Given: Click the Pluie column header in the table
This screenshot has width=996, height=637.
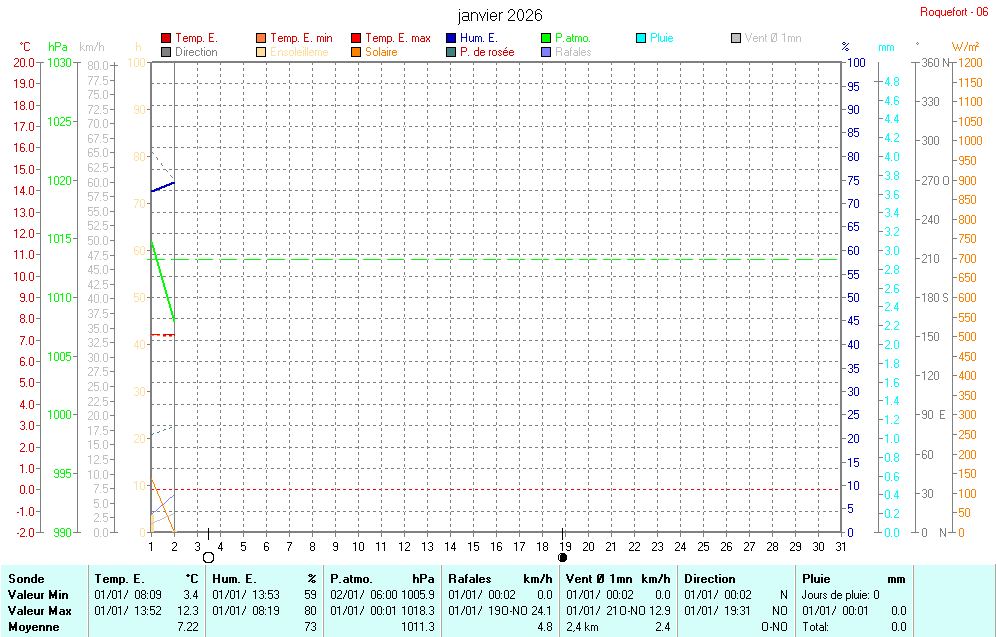Looking at the screenshot, I should [818, 579].
